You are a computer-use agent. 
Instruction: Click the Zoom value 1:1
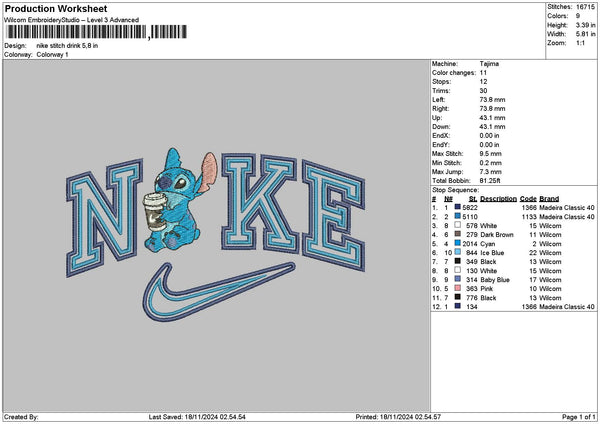[580, 43]
